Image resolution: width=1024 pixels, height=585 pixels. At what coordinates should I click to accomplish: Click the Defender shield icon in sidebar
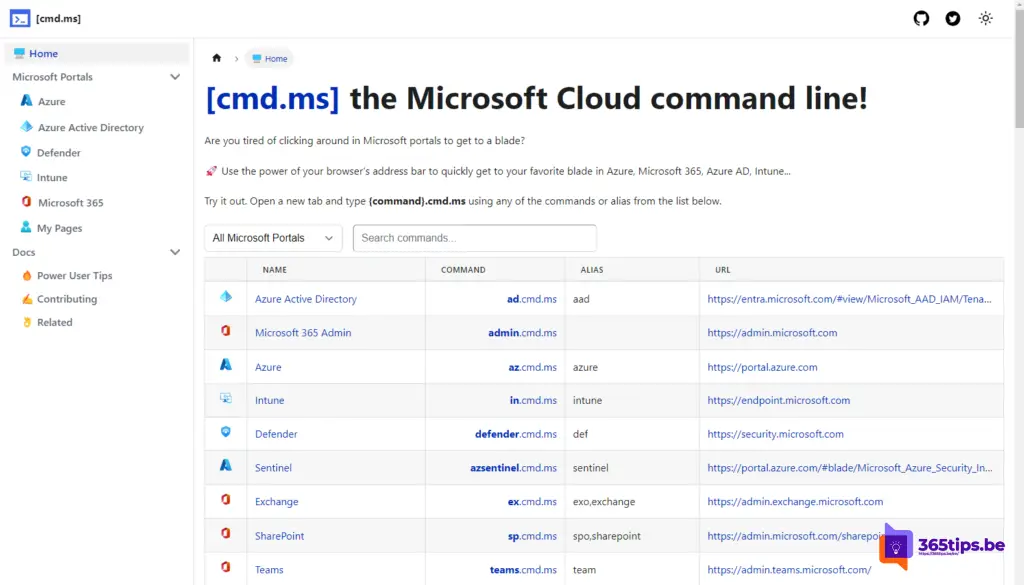tap(27, 152)
